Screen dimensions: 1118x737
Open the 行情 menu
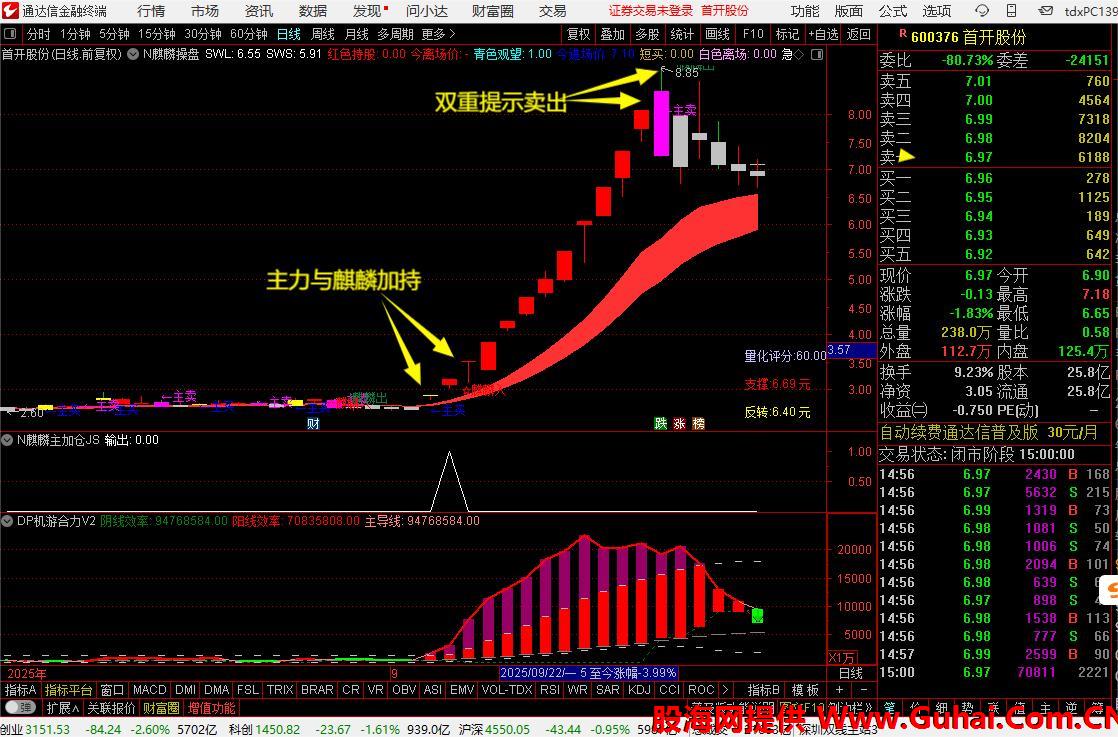(150, 11)
